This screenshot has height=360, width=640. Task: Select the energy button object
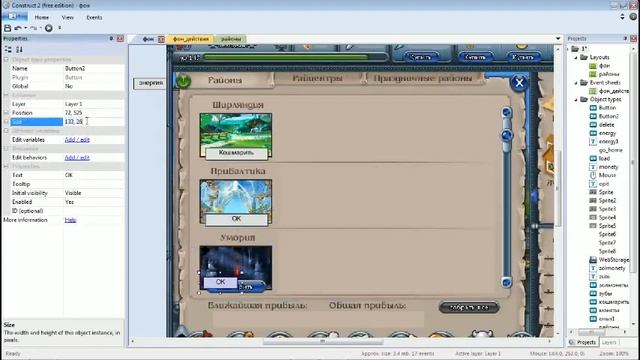click(x=607, y=133)
